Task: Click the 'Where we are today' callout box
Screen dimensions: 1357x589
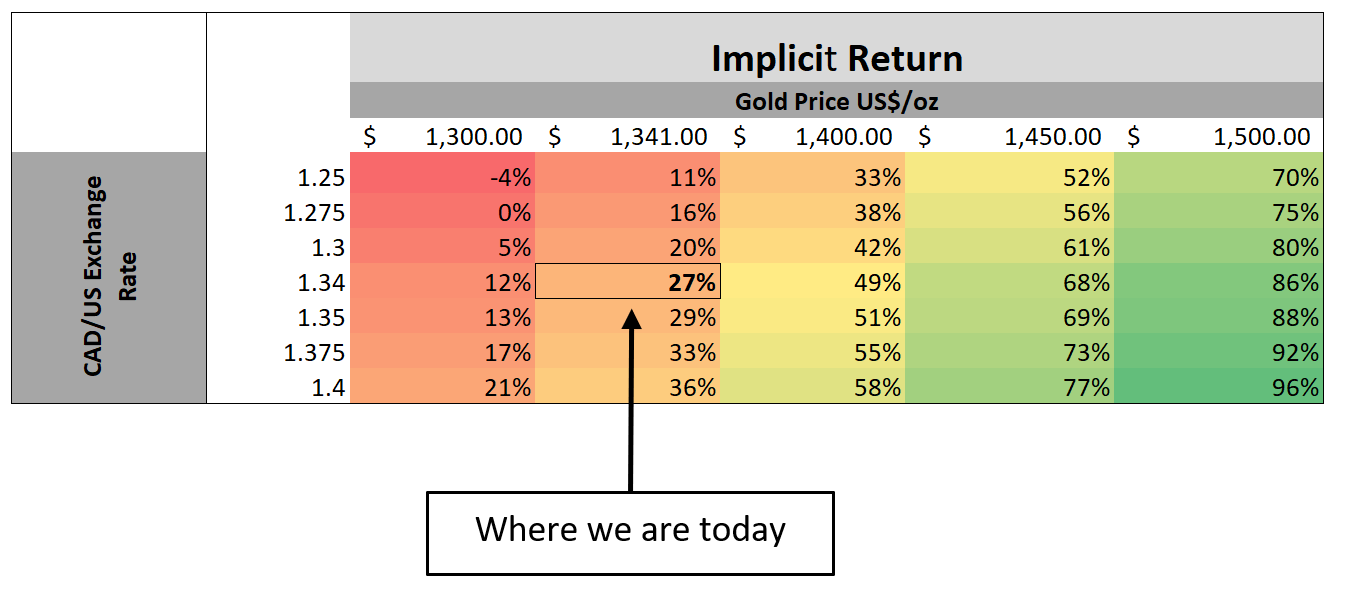Action: pyautogui.click(x=630, y=530)
